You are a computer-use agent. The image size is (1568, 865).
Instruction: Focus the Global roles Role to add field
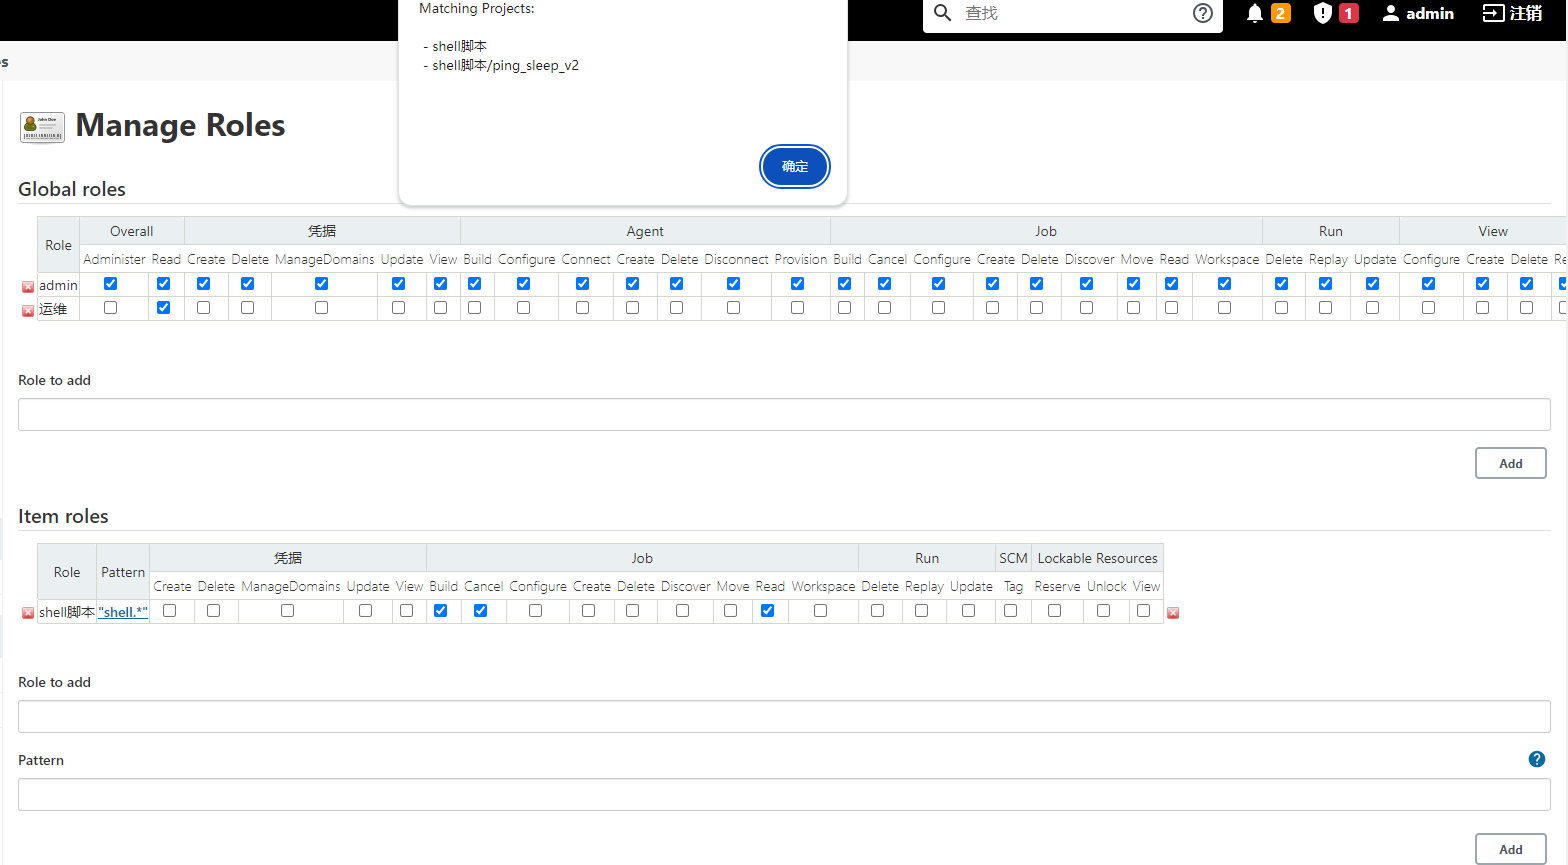click(x=784, y=415)
